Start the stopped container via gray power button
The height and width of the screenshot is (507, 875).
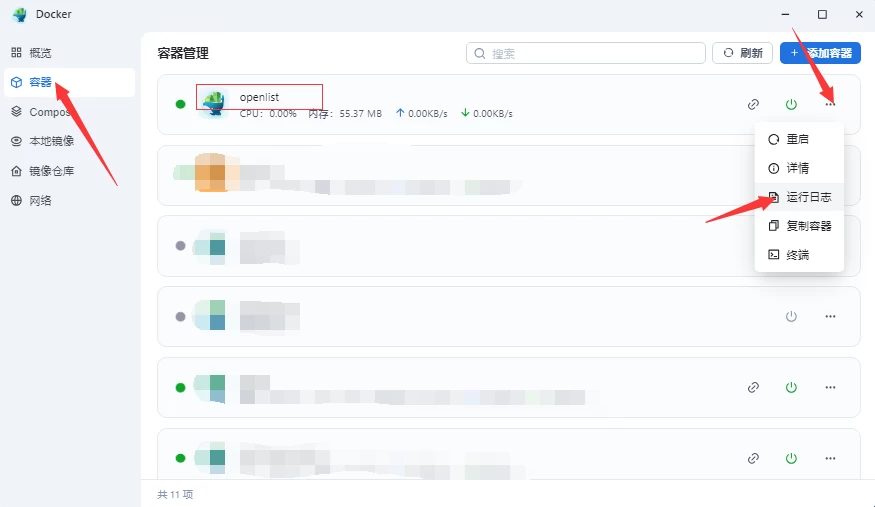pyautogui.click(x=791, y=316)
